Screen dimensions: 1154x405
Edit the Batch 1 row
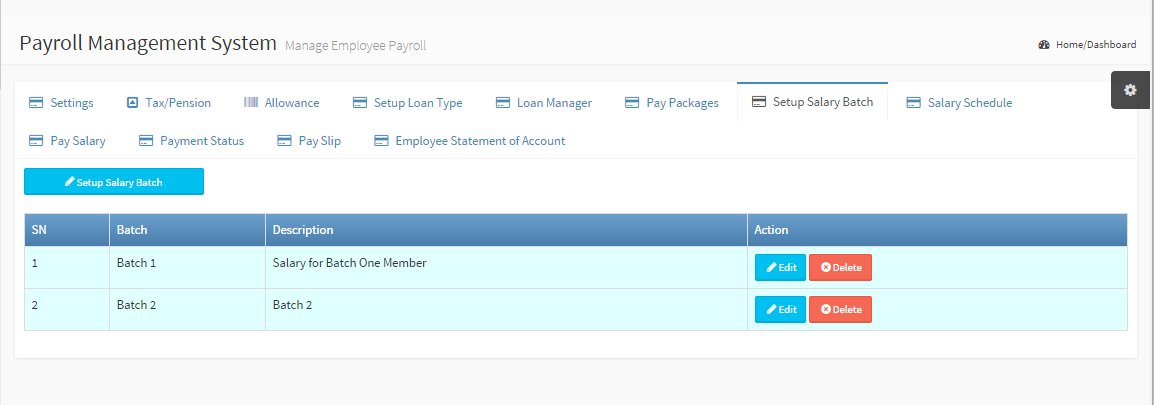pyautogui.click(x=780, y=268)
